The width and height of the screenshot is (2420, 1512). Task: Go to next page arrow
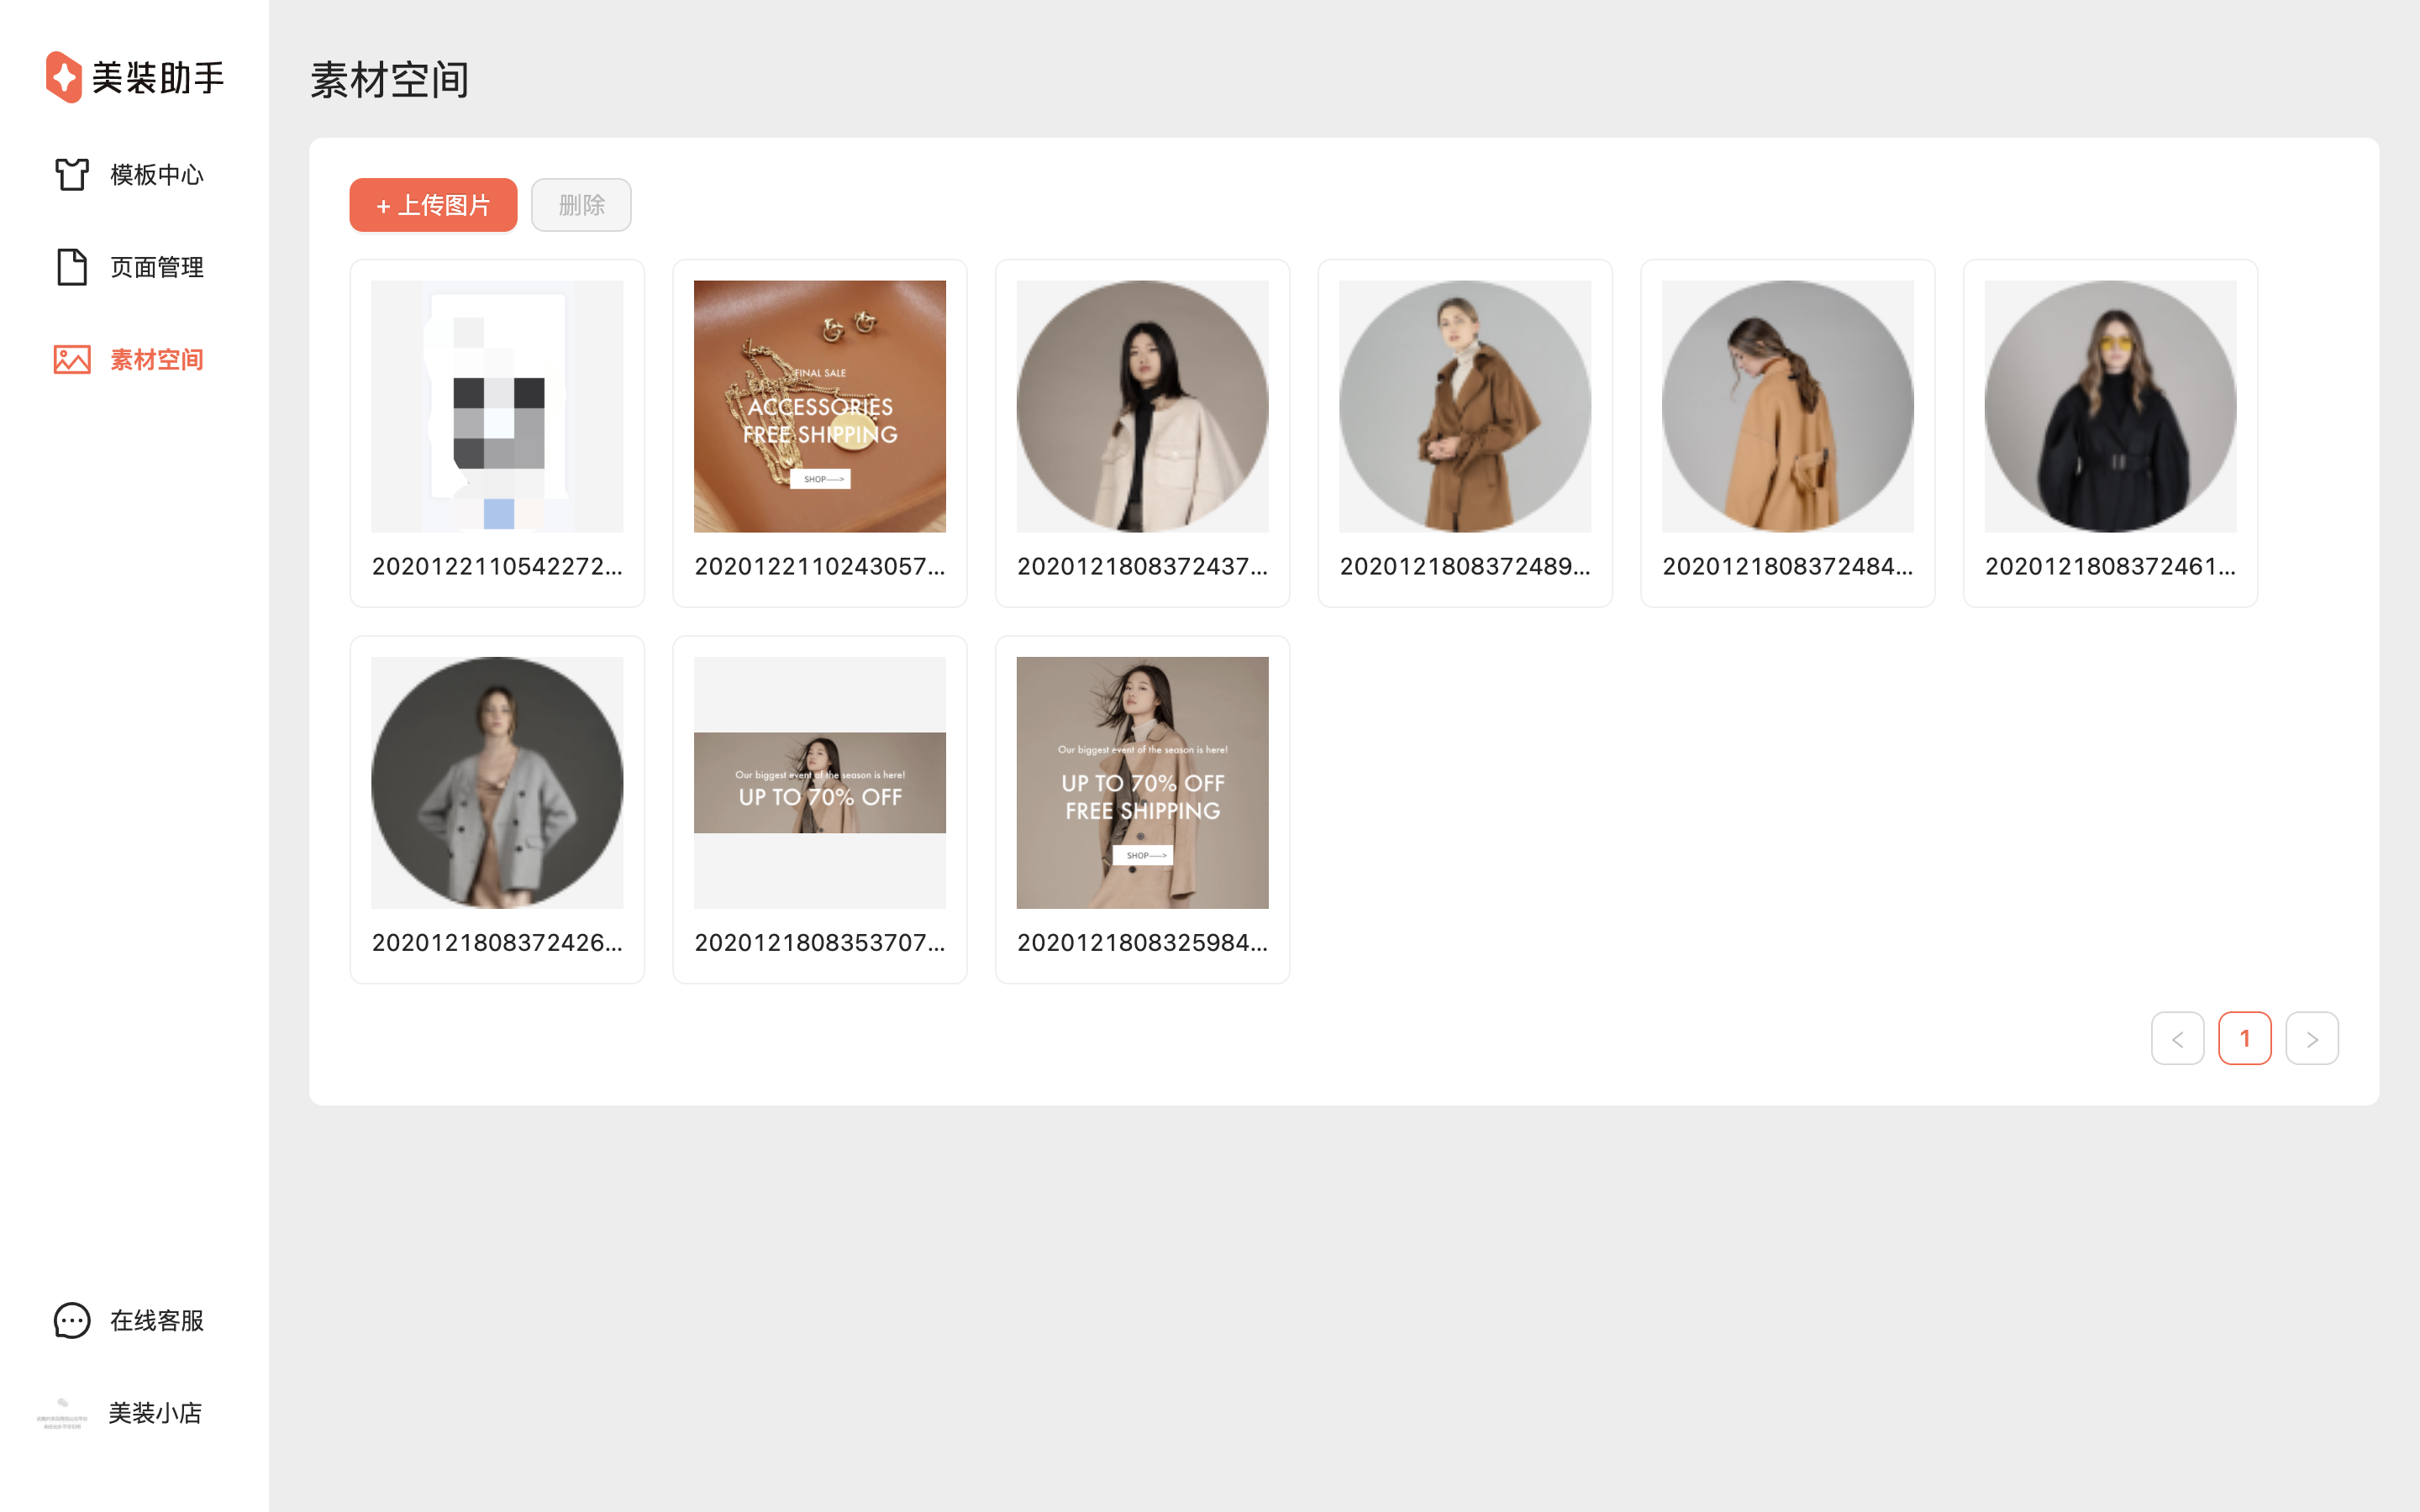(x=2311, y=1039)
